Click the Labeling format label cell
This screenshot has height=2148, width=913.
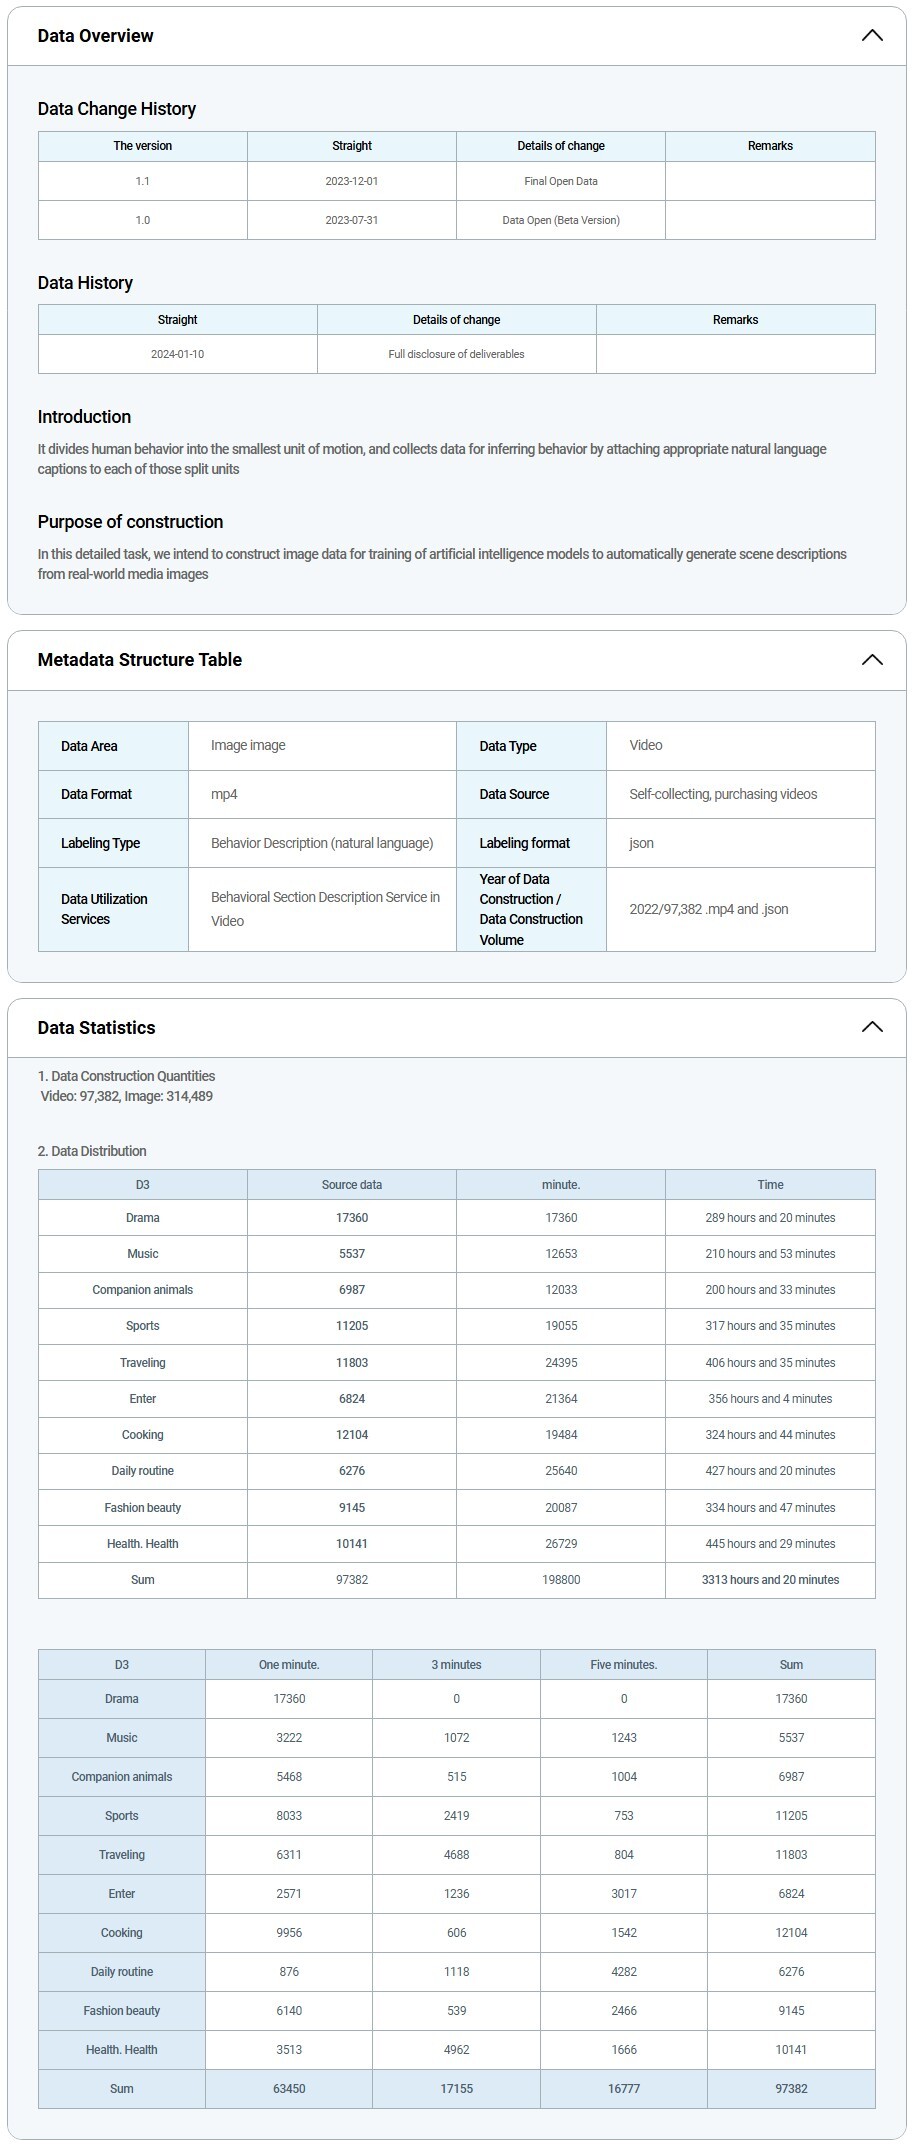coord(524,843)
